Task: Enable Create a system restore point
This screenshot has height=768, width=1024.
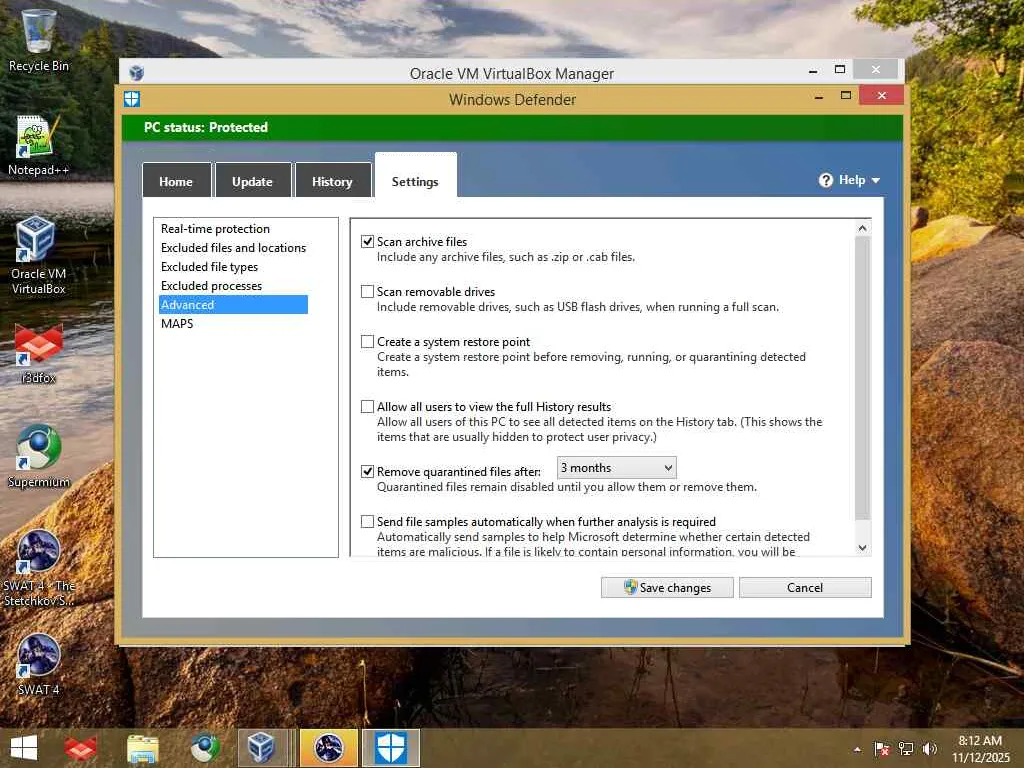Action: (x=368, y=342)
